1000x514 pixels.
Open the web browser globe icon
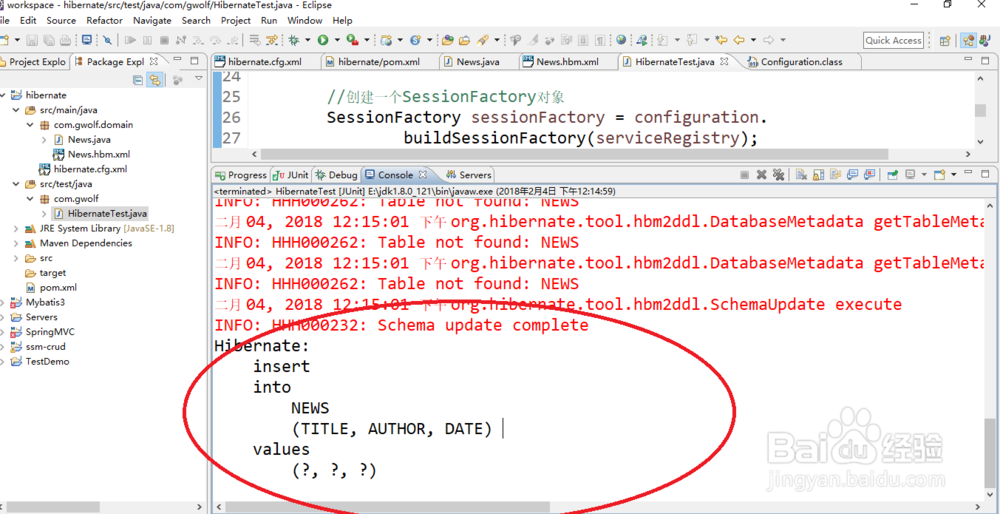point(621,40)
